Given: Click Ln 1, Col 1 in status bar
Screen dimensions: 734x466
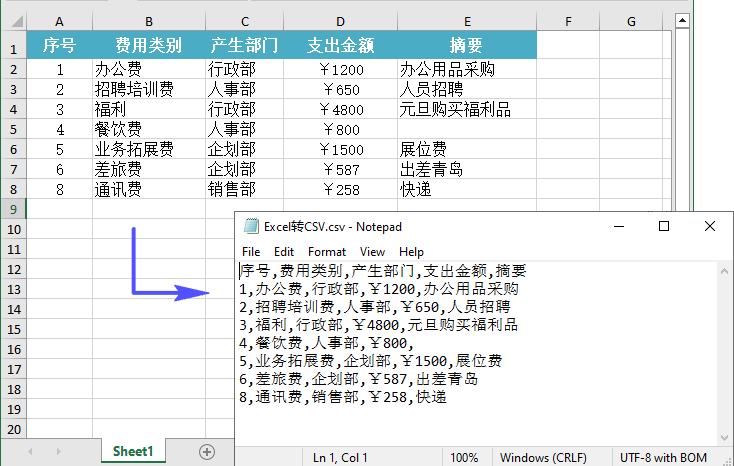Looking at the screenshot, I should point(340,458).
